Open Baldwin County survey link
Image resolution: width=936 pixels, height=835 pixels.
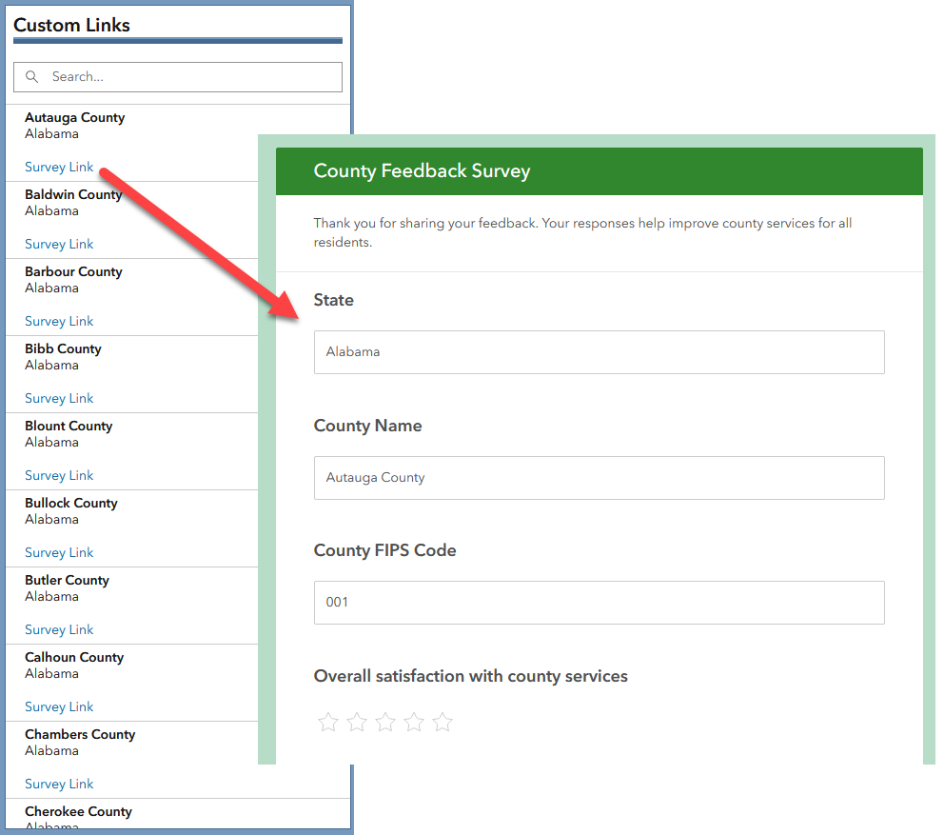click(59, 244)
